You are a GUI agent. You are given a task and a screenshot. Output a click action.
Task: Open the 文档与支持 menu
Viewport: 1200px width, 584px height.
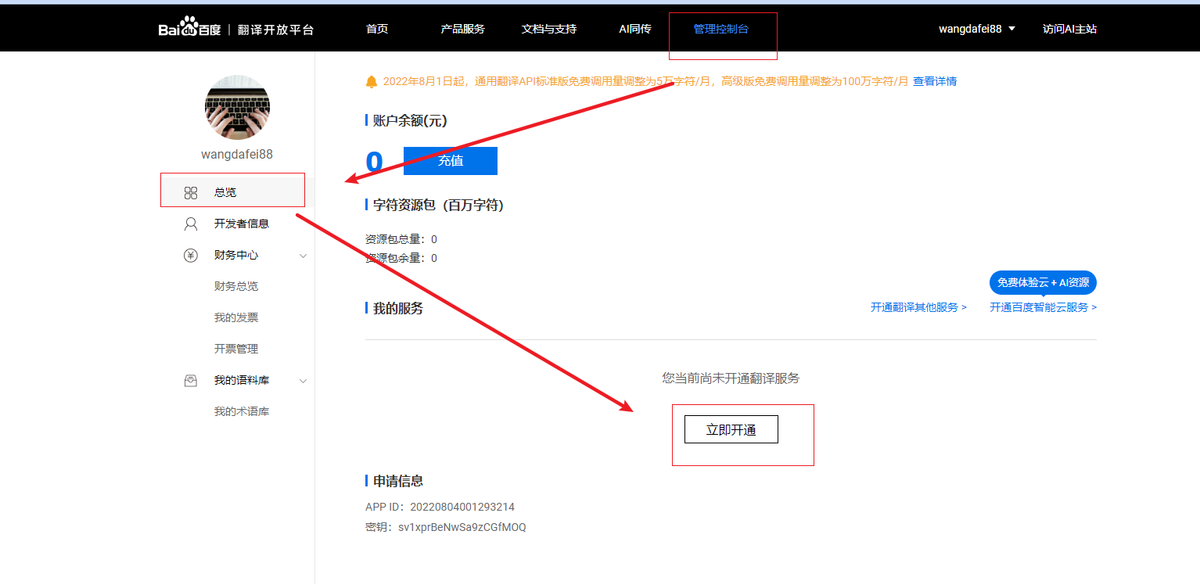(549, 29)
